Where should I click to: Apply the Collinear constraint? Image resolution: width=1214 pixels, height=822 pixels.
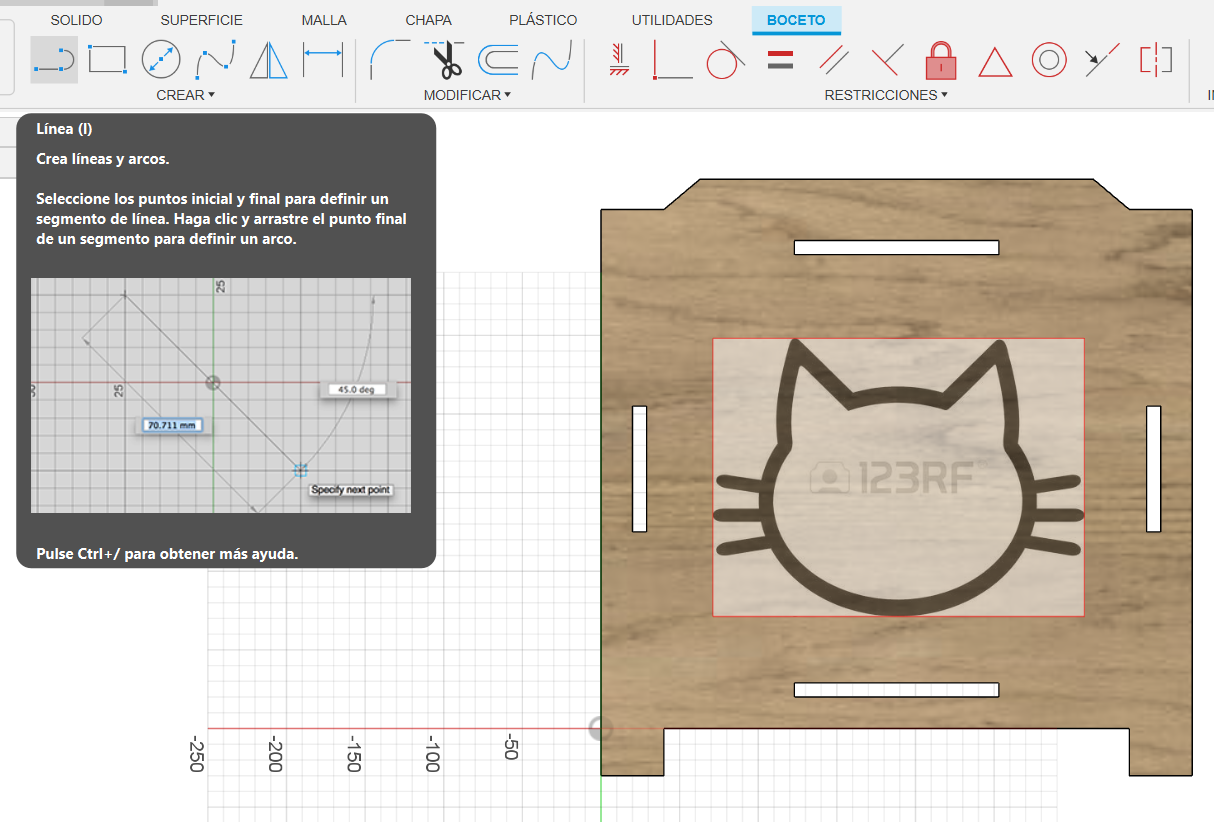pyautogui.click(x=1102, y=60)
